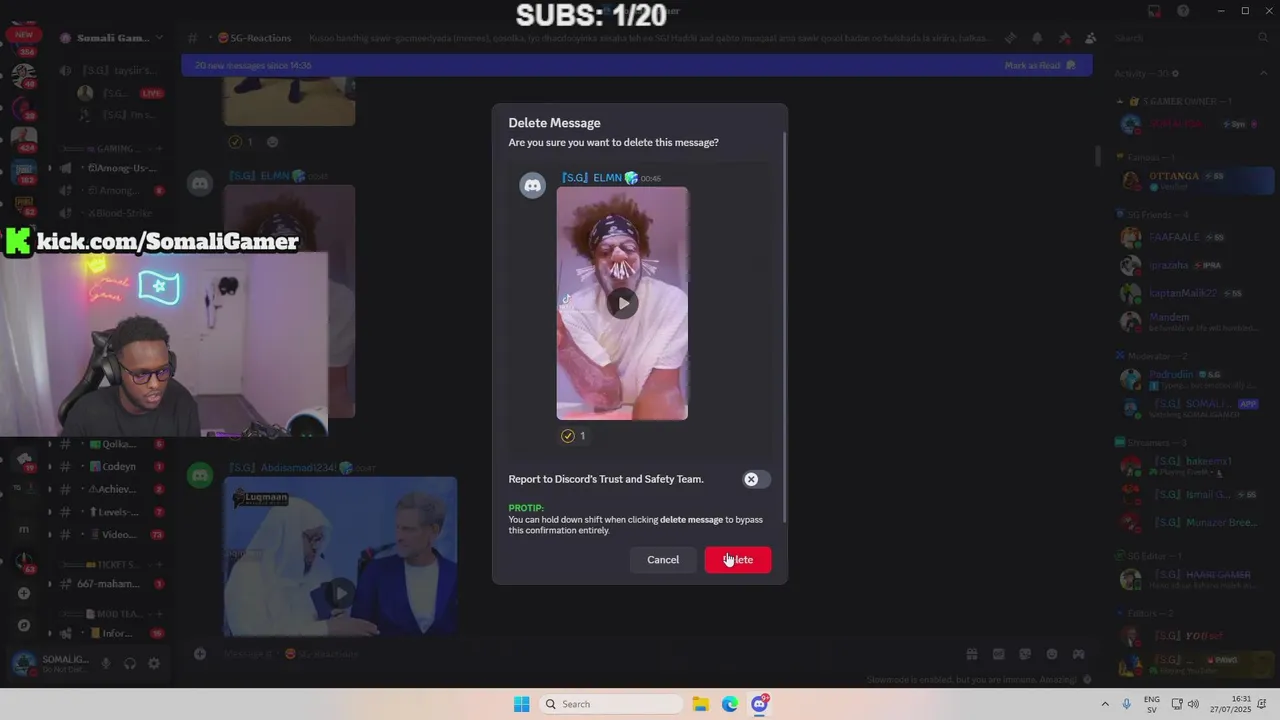Open File Explorer from the taskbar
Viewport: 1280px width, 720px height.
(701, 704)
